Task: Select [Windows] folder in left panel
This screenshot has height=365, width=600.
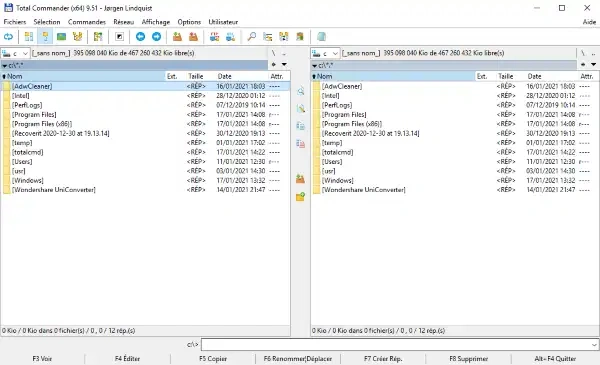Action: coord(145,180)
